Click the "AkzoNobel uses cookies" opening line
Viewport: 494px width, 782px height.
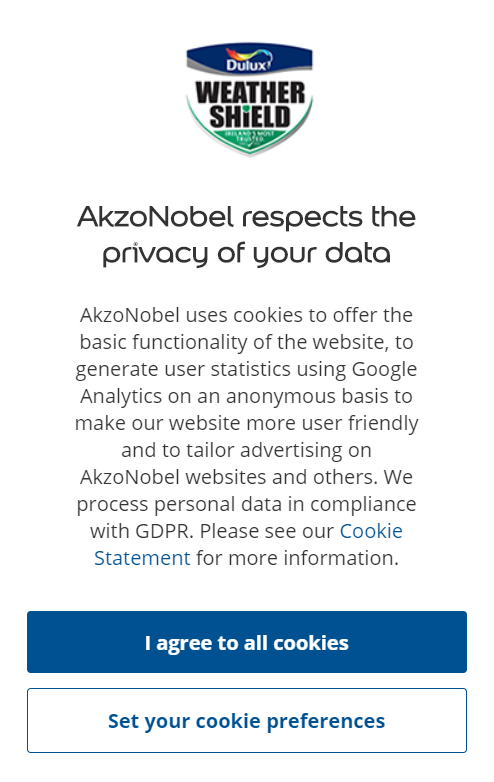[247, 315]
